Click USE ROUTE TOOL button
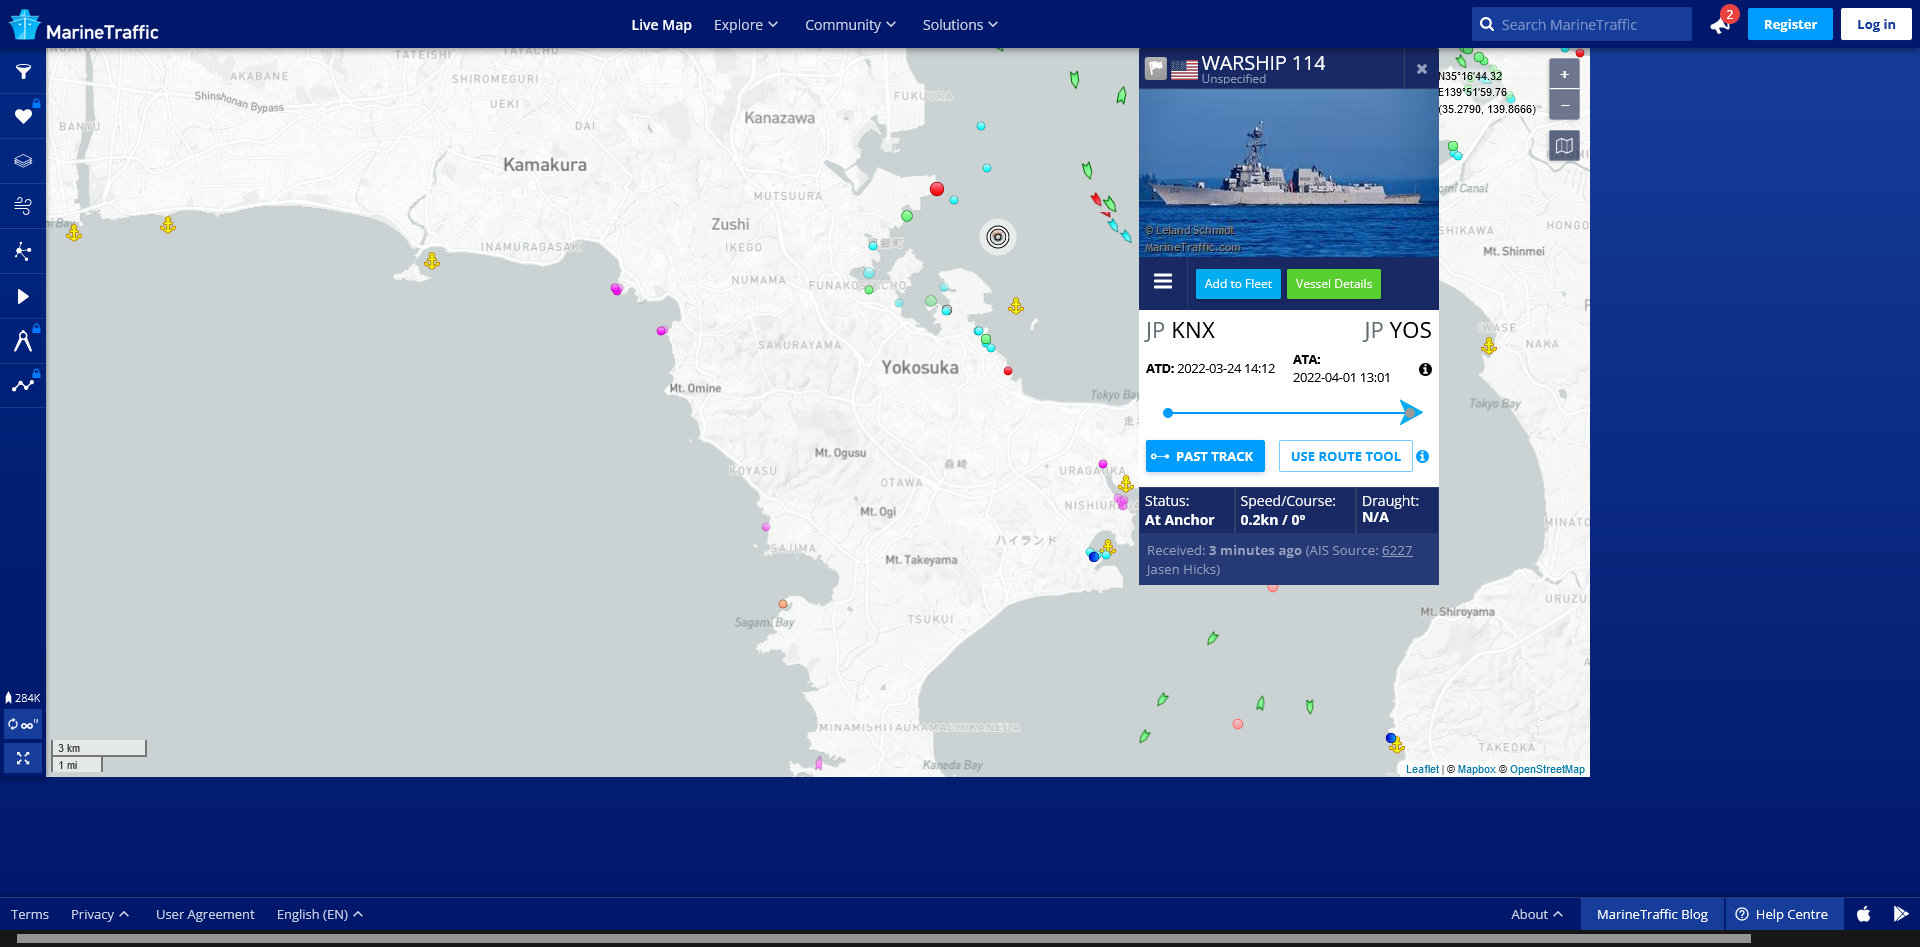Screen dimensions: 1920x947 point(1345,456)
